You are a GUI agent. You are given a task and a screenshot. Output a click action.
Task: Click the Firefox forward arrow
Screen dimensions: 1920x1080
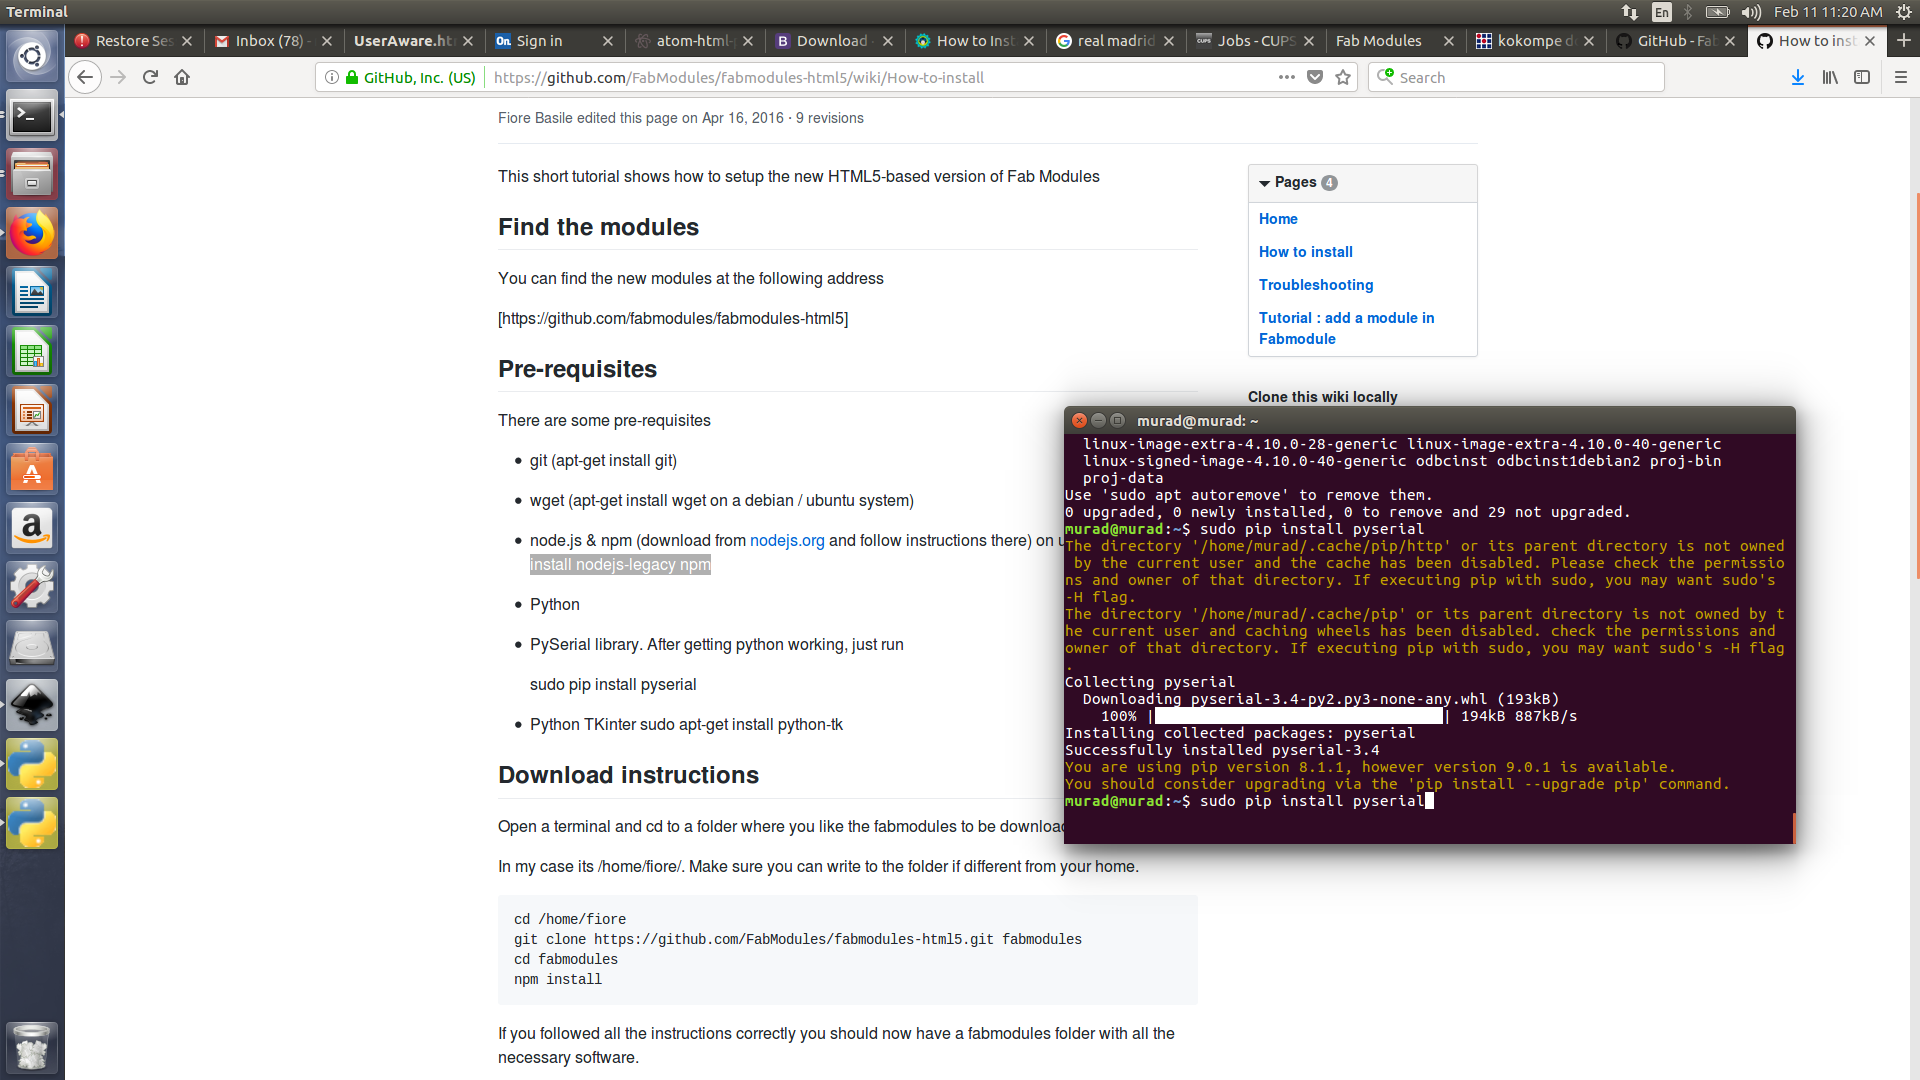tap(118, 77)
